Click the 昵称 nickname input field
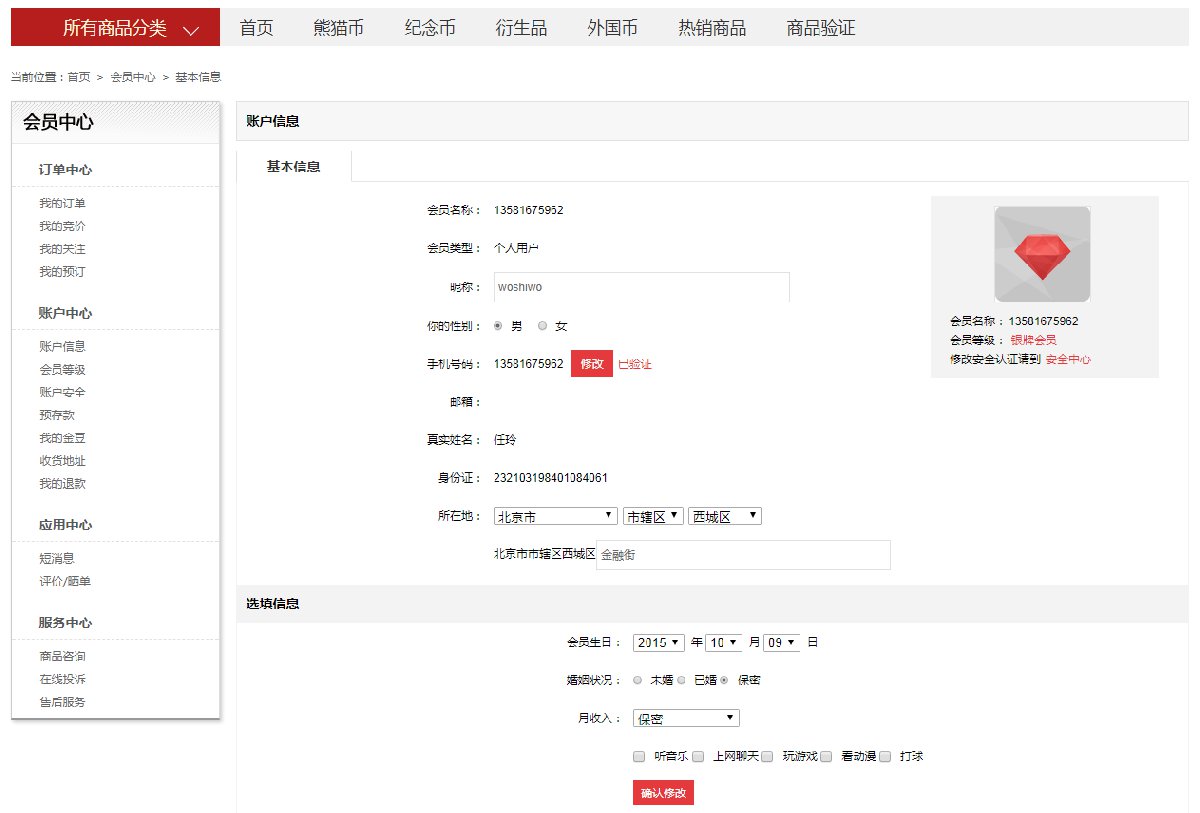 pyautogui.click(x=641, y=287)
